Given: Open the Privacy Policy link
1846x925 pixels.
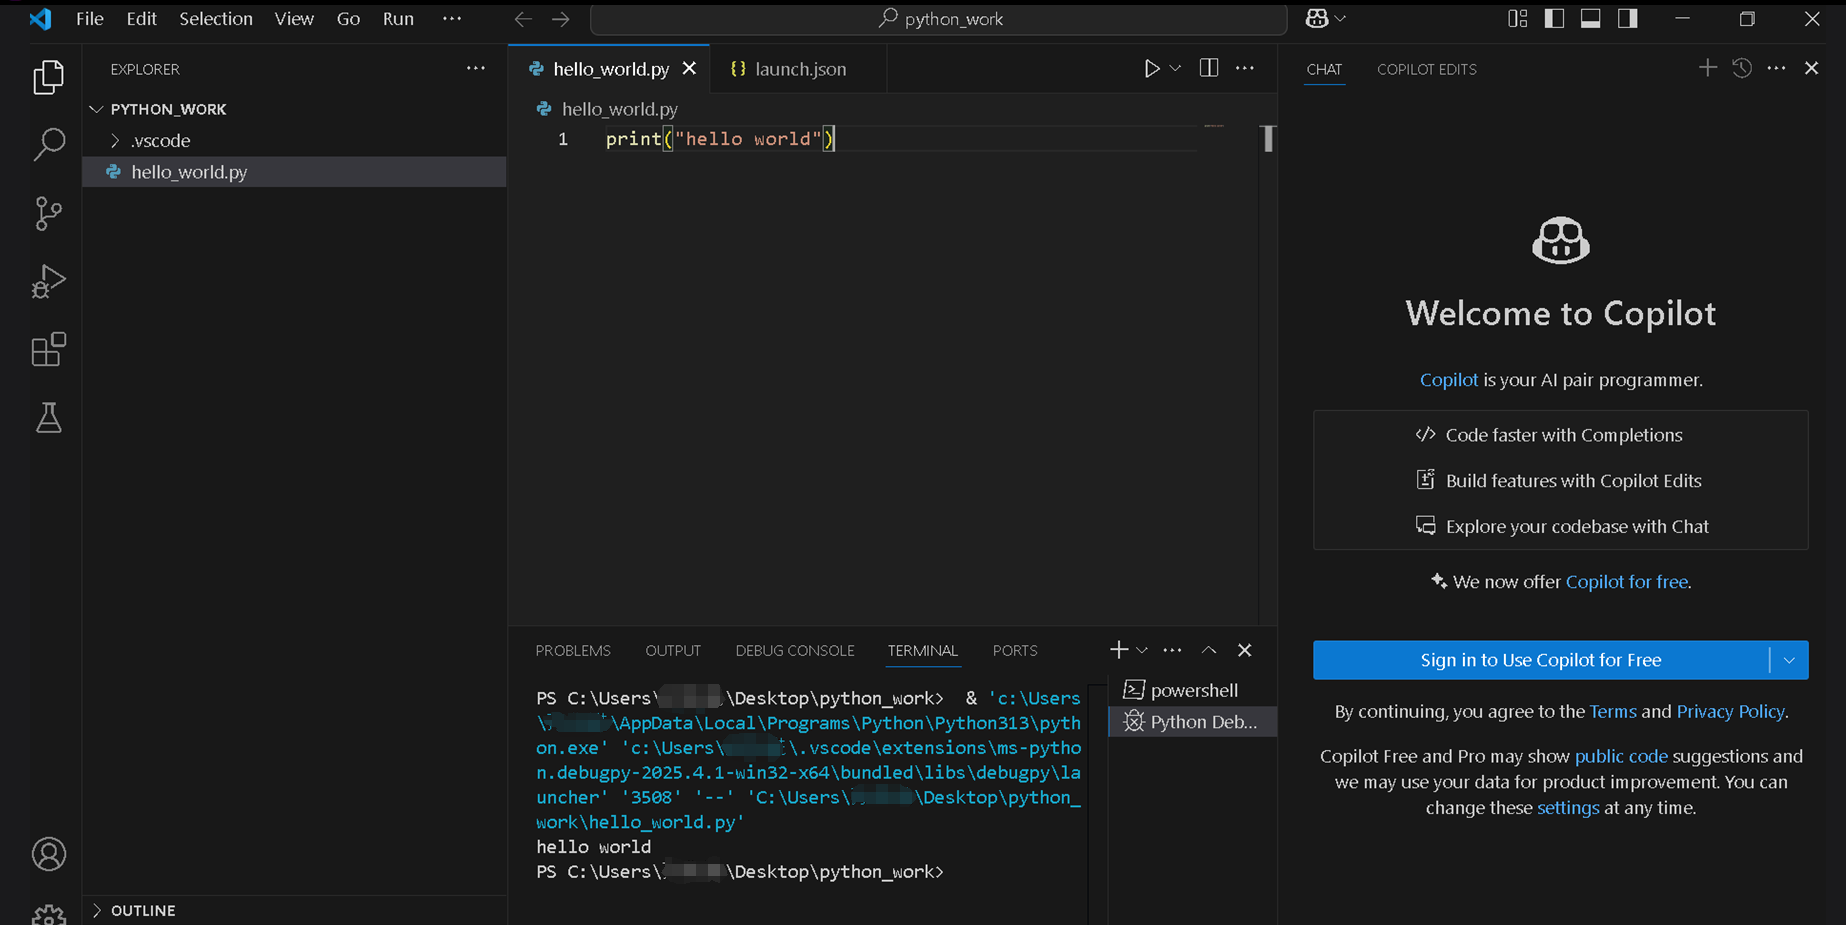Looking at the screenshot, I should pos(1730,711).
